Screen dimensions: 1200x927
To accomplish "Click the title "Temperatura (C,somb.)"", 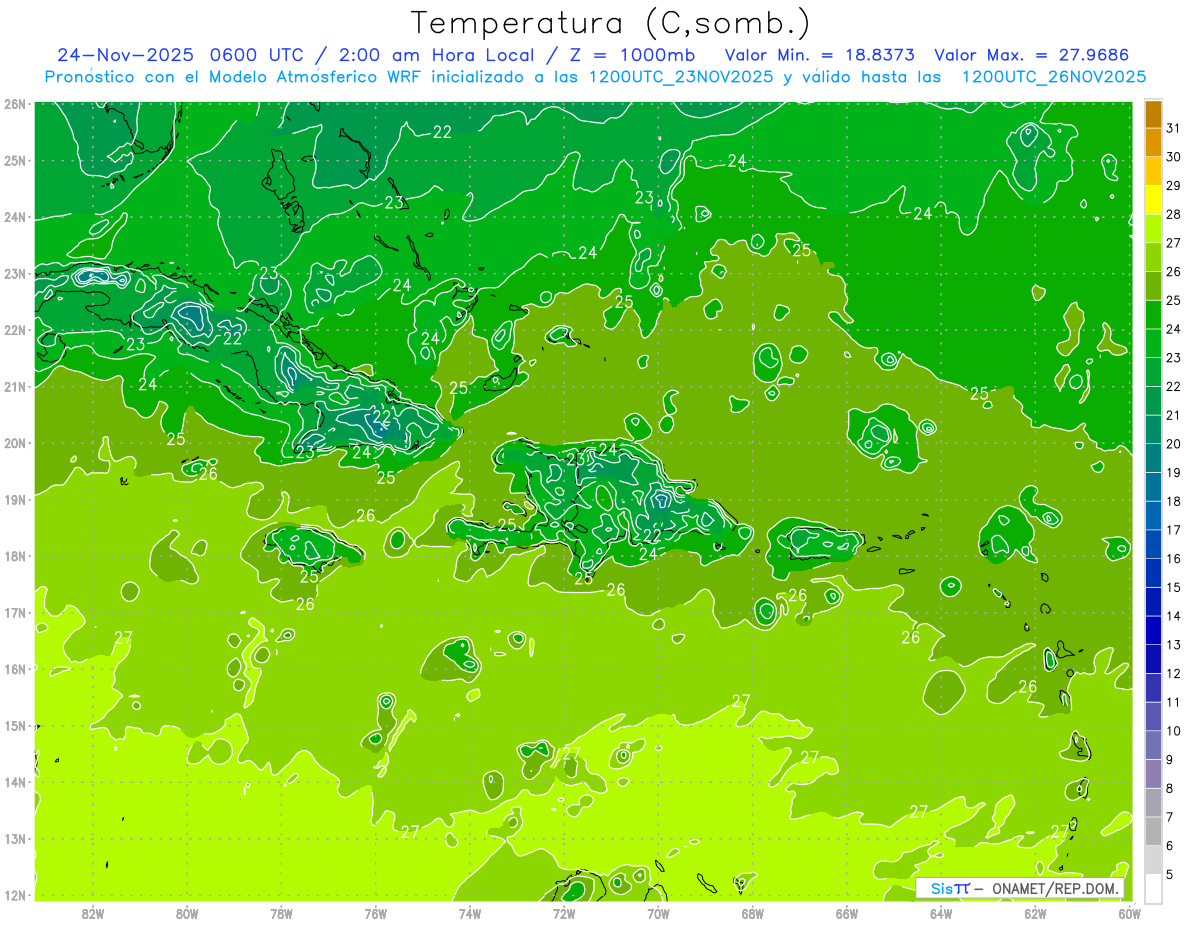I will click(611, 23).
